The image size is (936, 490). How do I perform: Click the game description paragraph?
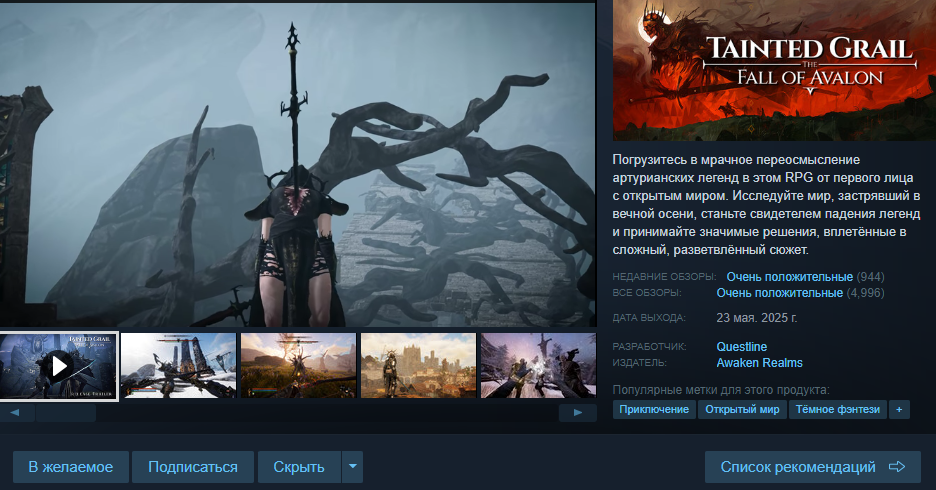click(x=766, y=205)
